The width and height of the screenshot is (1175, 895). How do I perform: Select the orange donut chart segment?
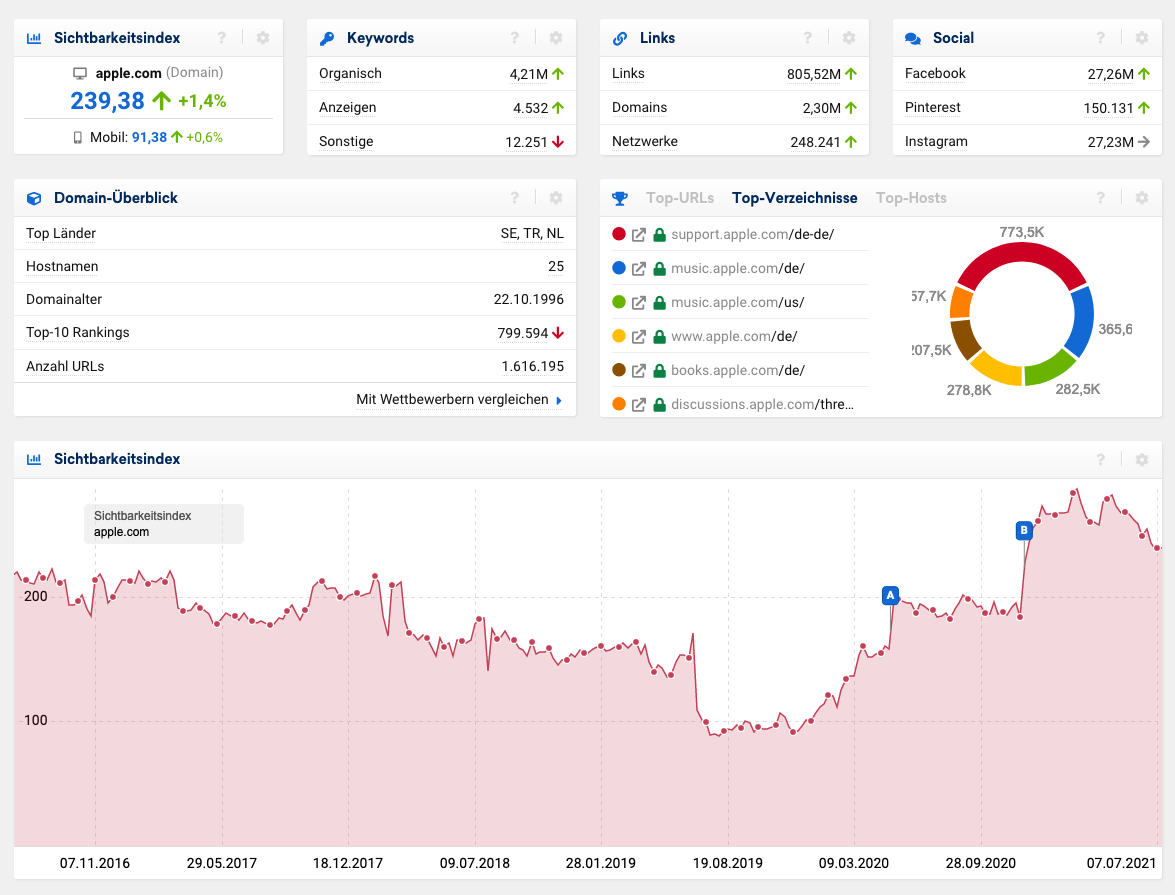coord(961,303)
